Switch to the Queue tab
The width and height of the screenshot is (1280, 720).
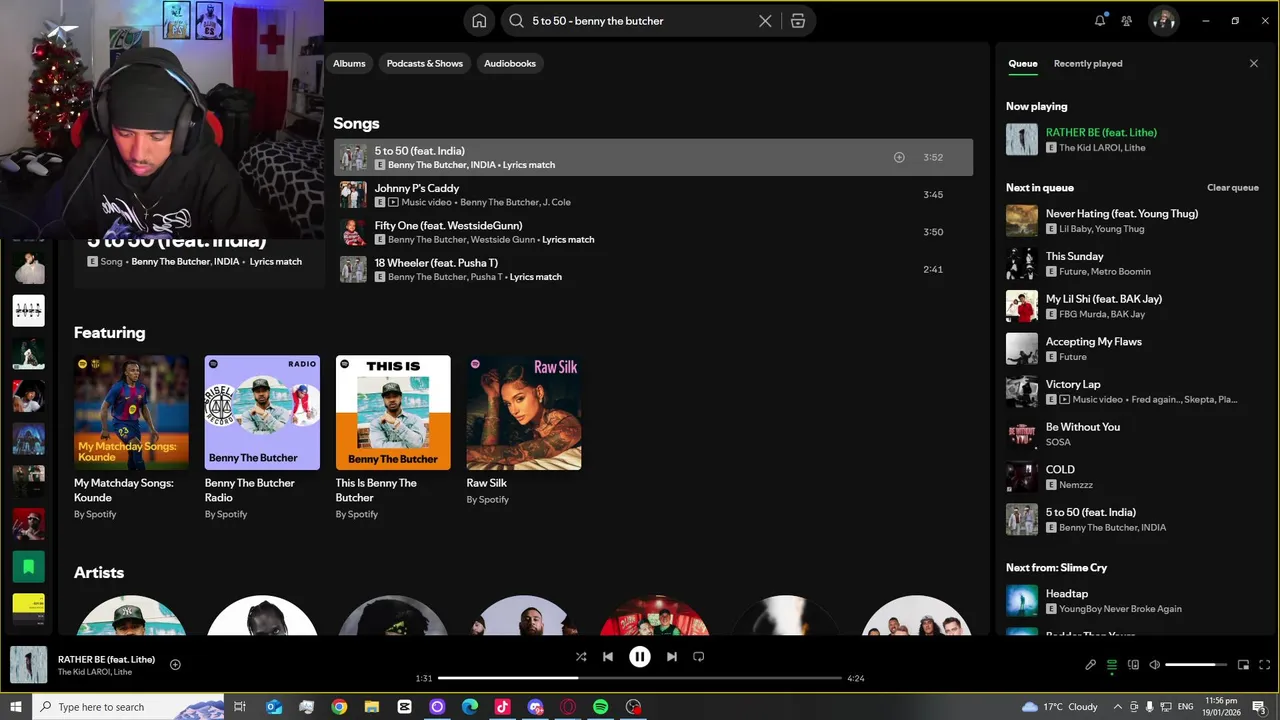(1023, 63)
